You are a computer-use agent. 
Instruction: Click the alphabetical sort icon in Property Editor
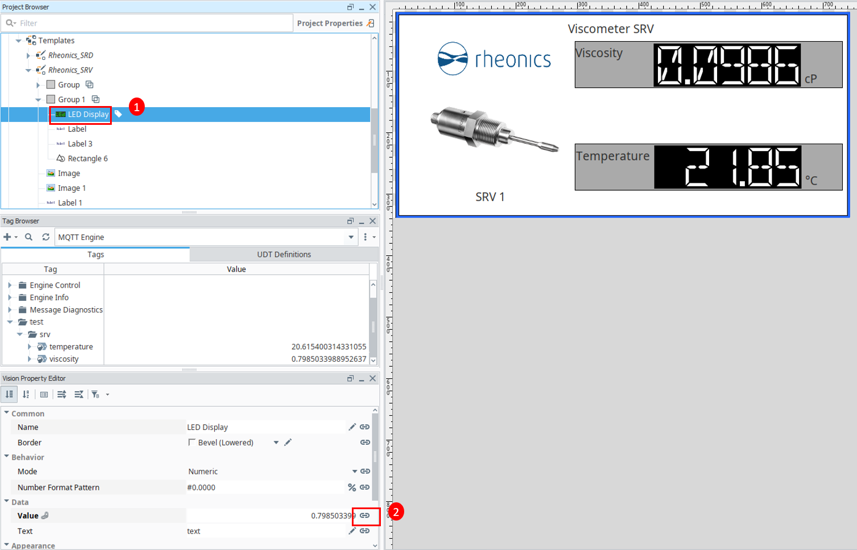point(26,394)
